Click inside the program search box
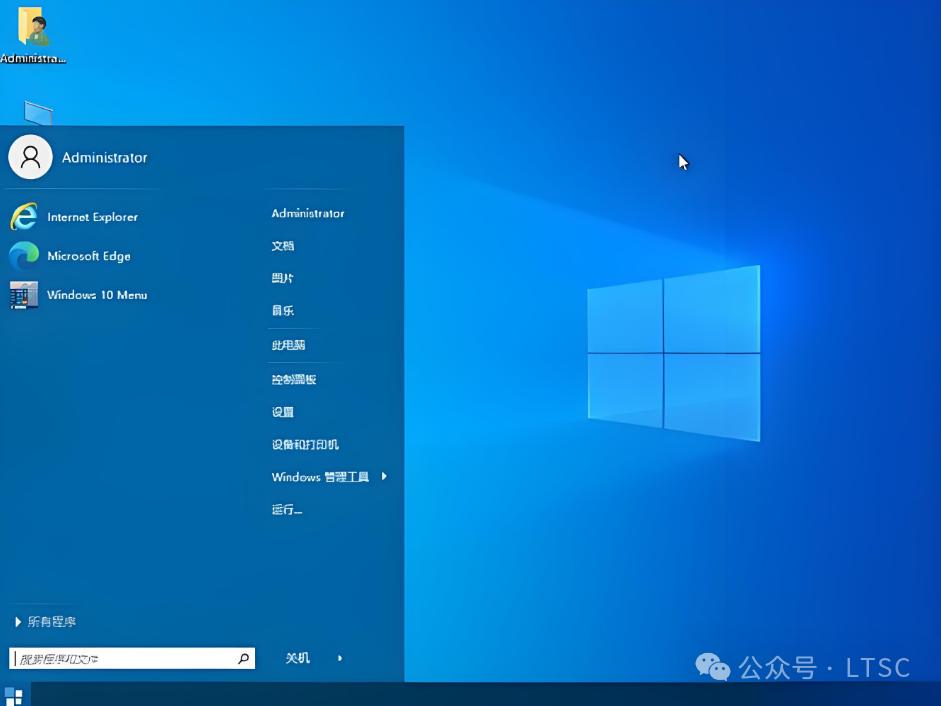 click(x=120, y=658)
